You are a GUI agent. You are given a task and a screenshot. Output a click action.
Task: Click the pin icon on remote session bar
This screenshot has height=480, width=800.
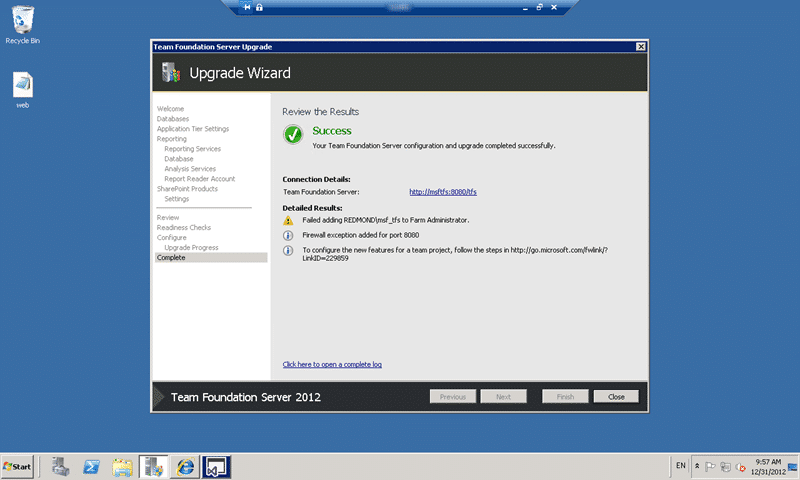(247, 7)
